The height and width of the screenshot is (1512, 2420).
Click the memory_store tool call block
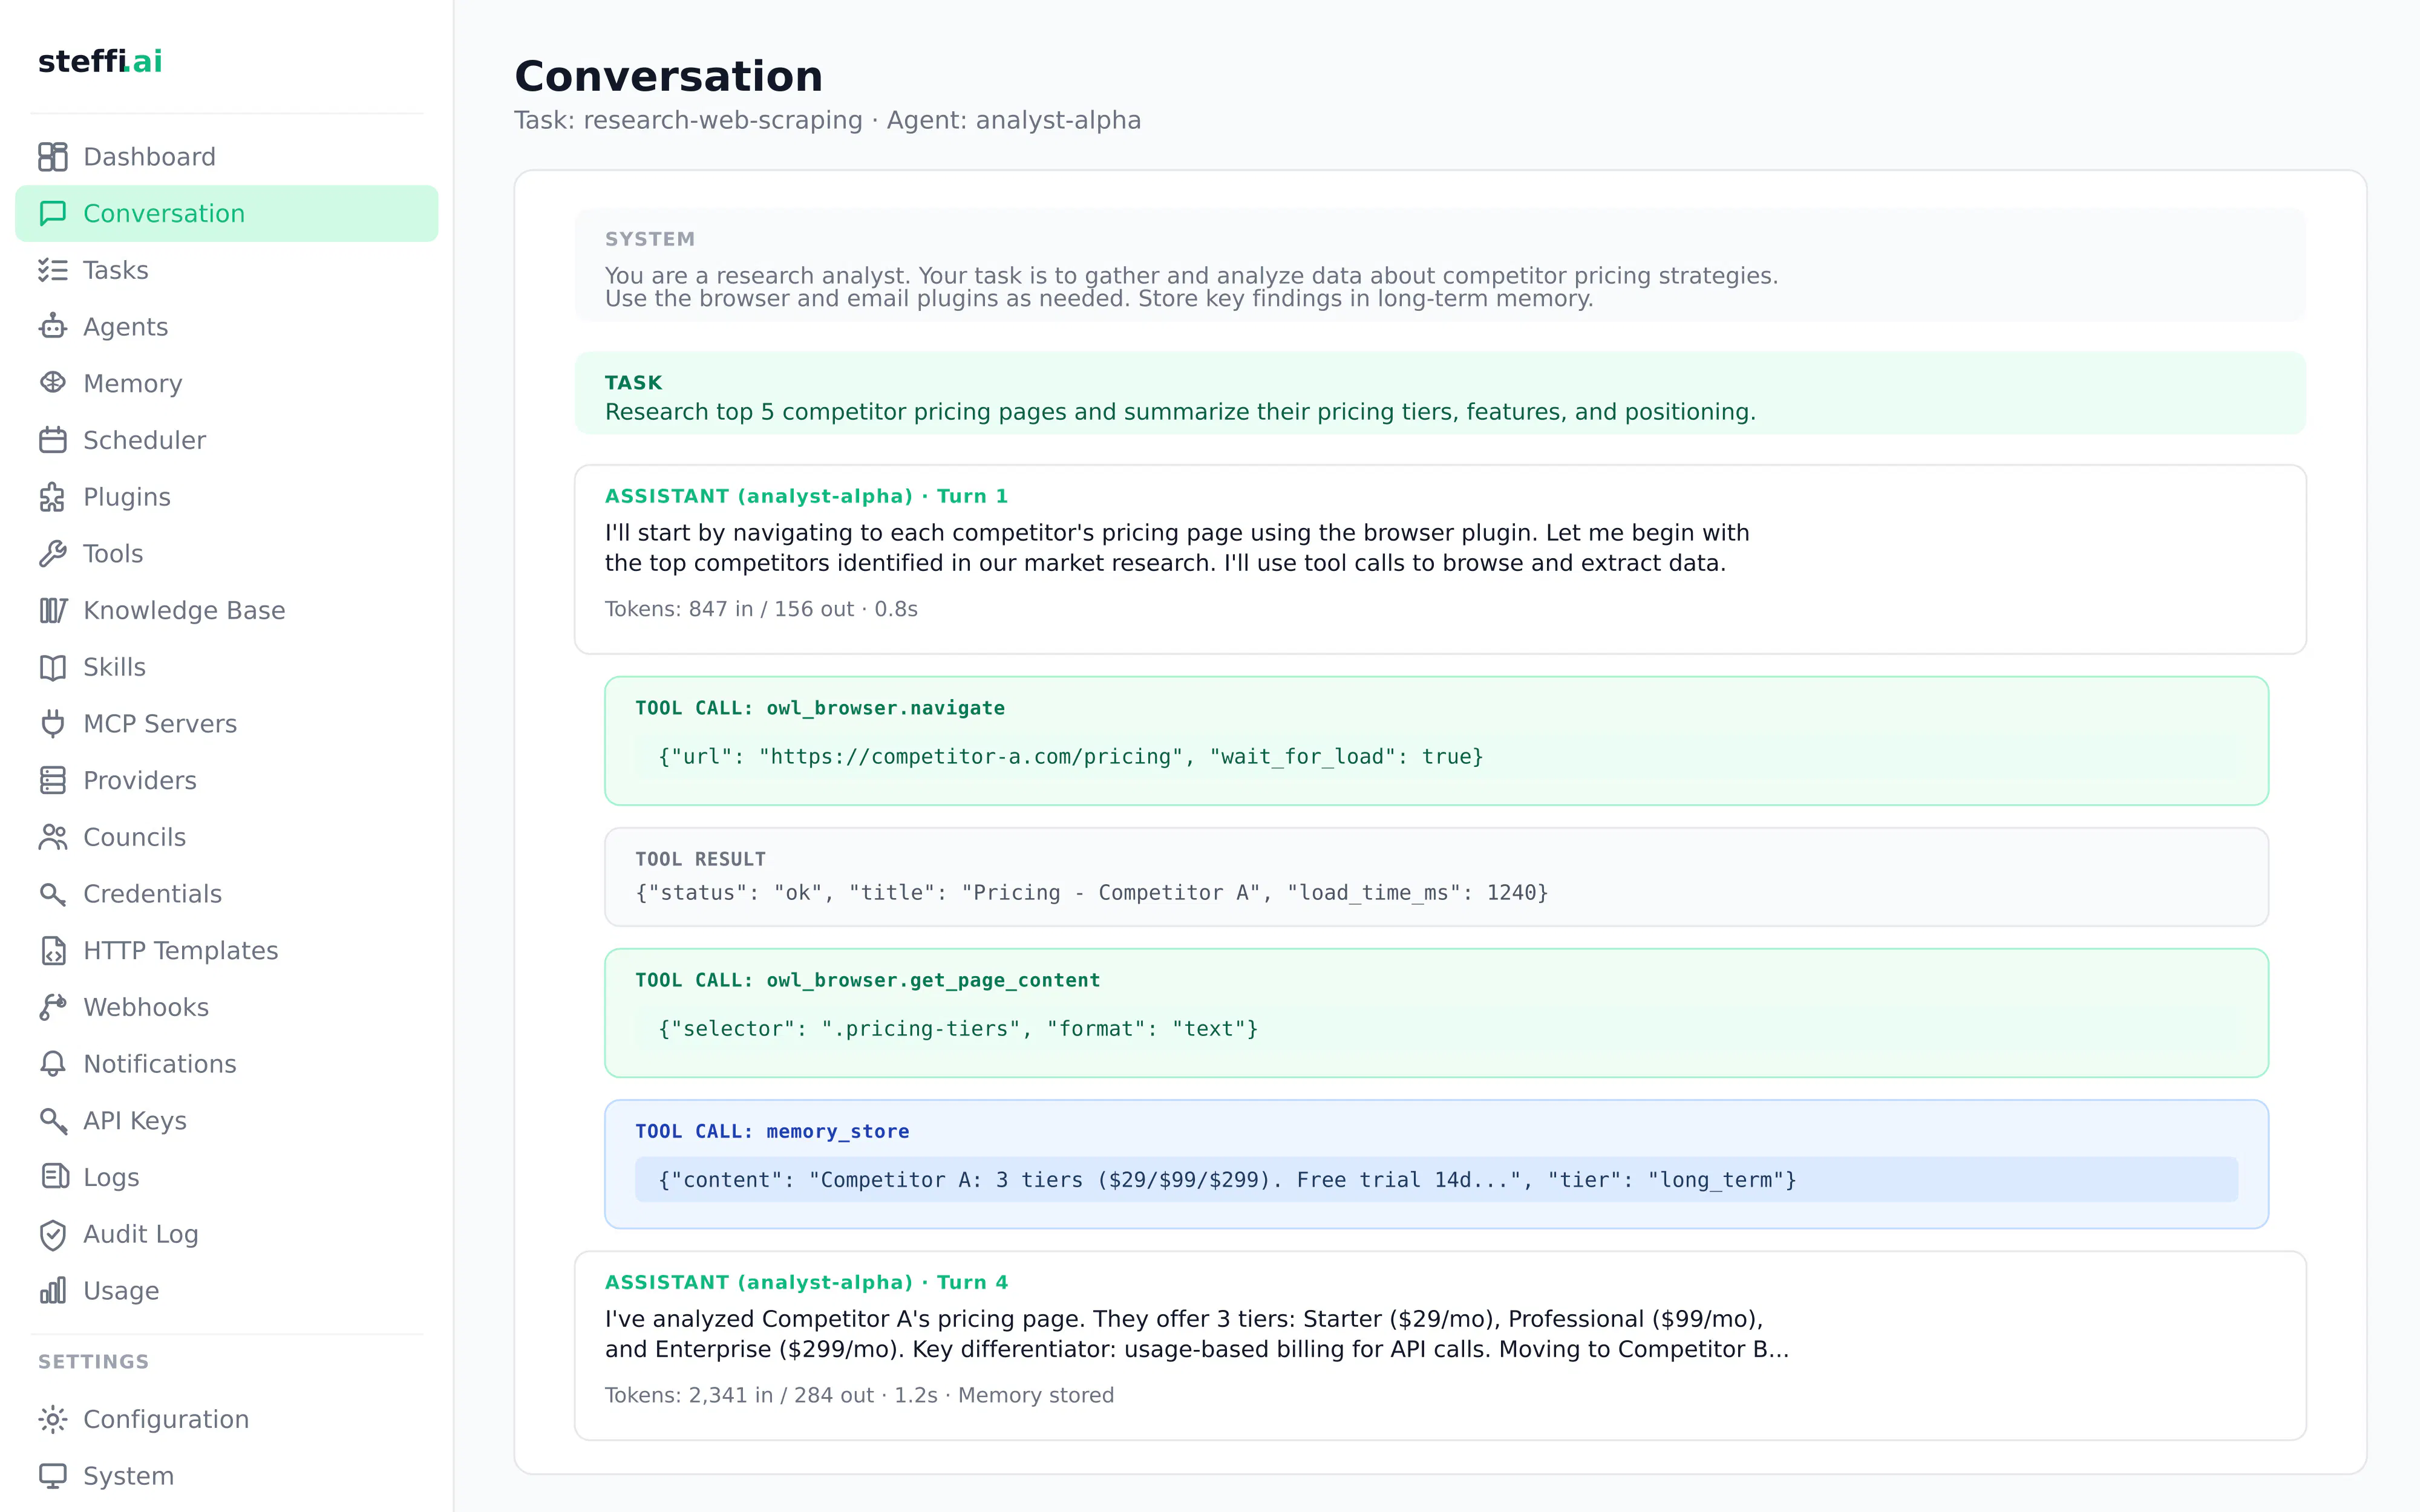[1436, 1164]
